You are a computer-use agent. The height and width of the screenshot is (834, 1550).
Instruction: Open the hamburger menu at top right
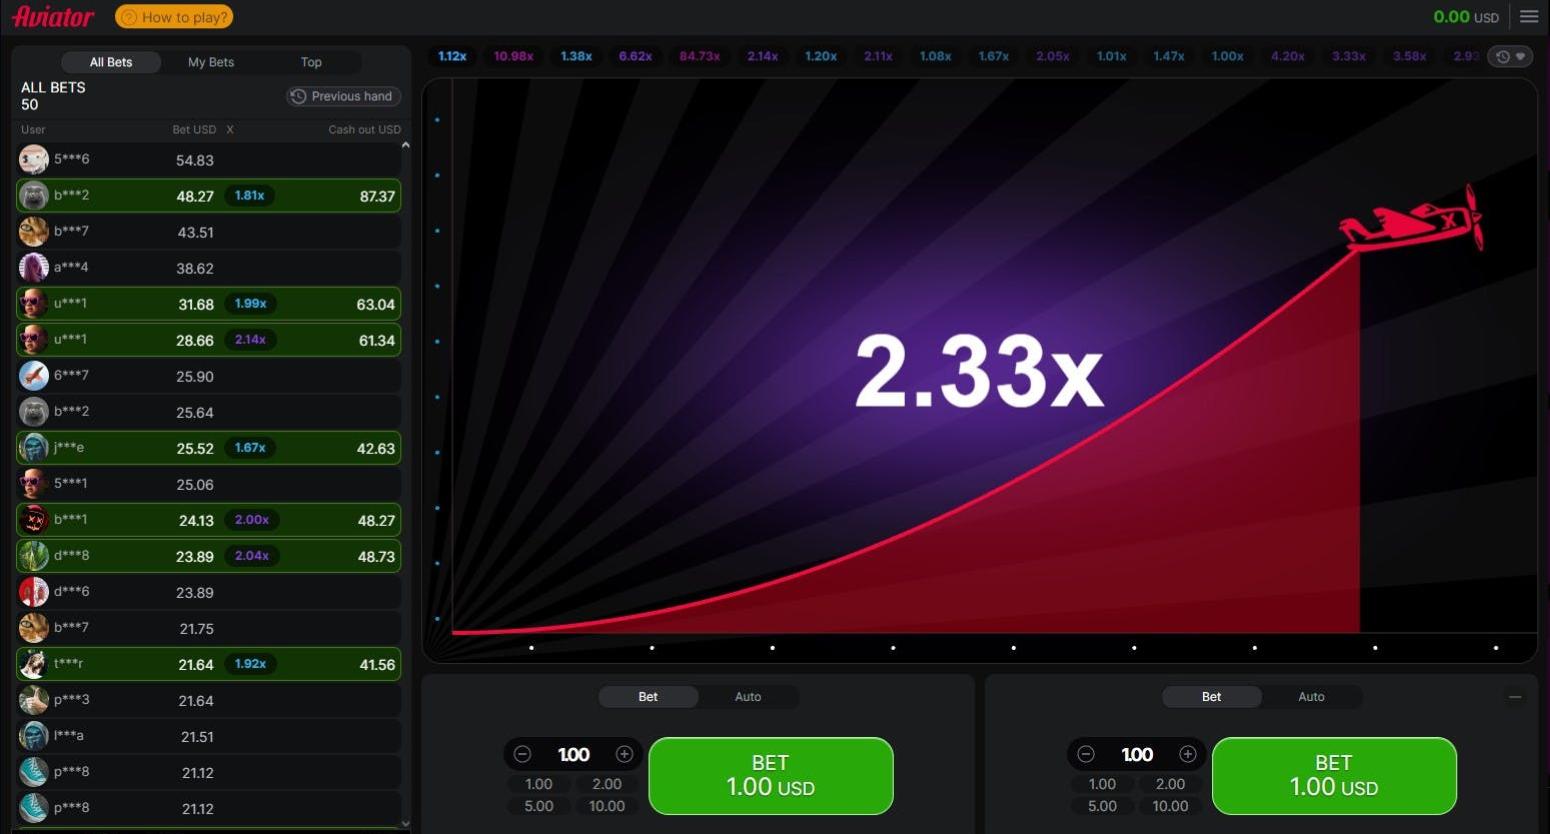click(1529, 16)
